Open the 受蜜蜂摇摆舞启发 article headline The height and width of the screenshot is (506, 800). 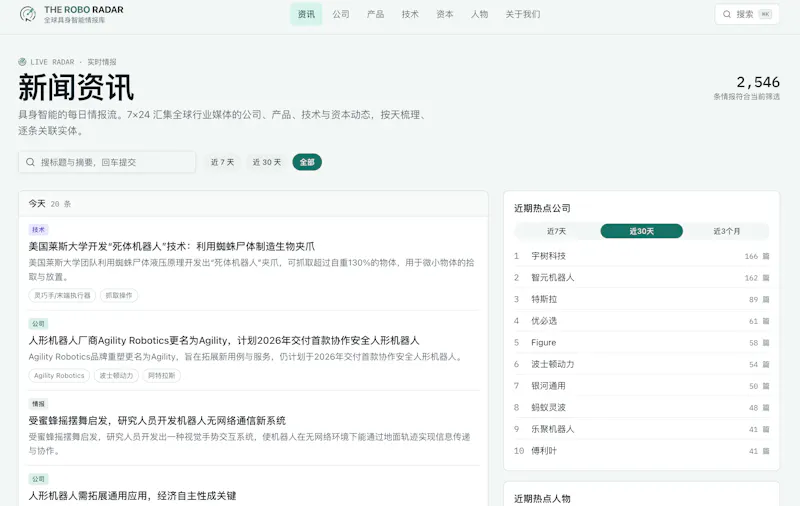coord(157,420)
